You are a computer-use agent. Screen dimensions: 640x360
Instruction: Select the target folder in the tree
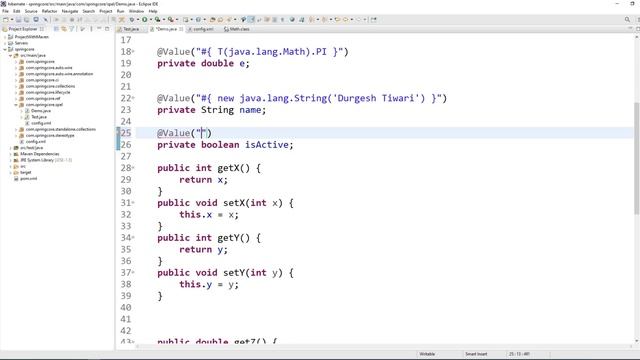coord(25,172)
